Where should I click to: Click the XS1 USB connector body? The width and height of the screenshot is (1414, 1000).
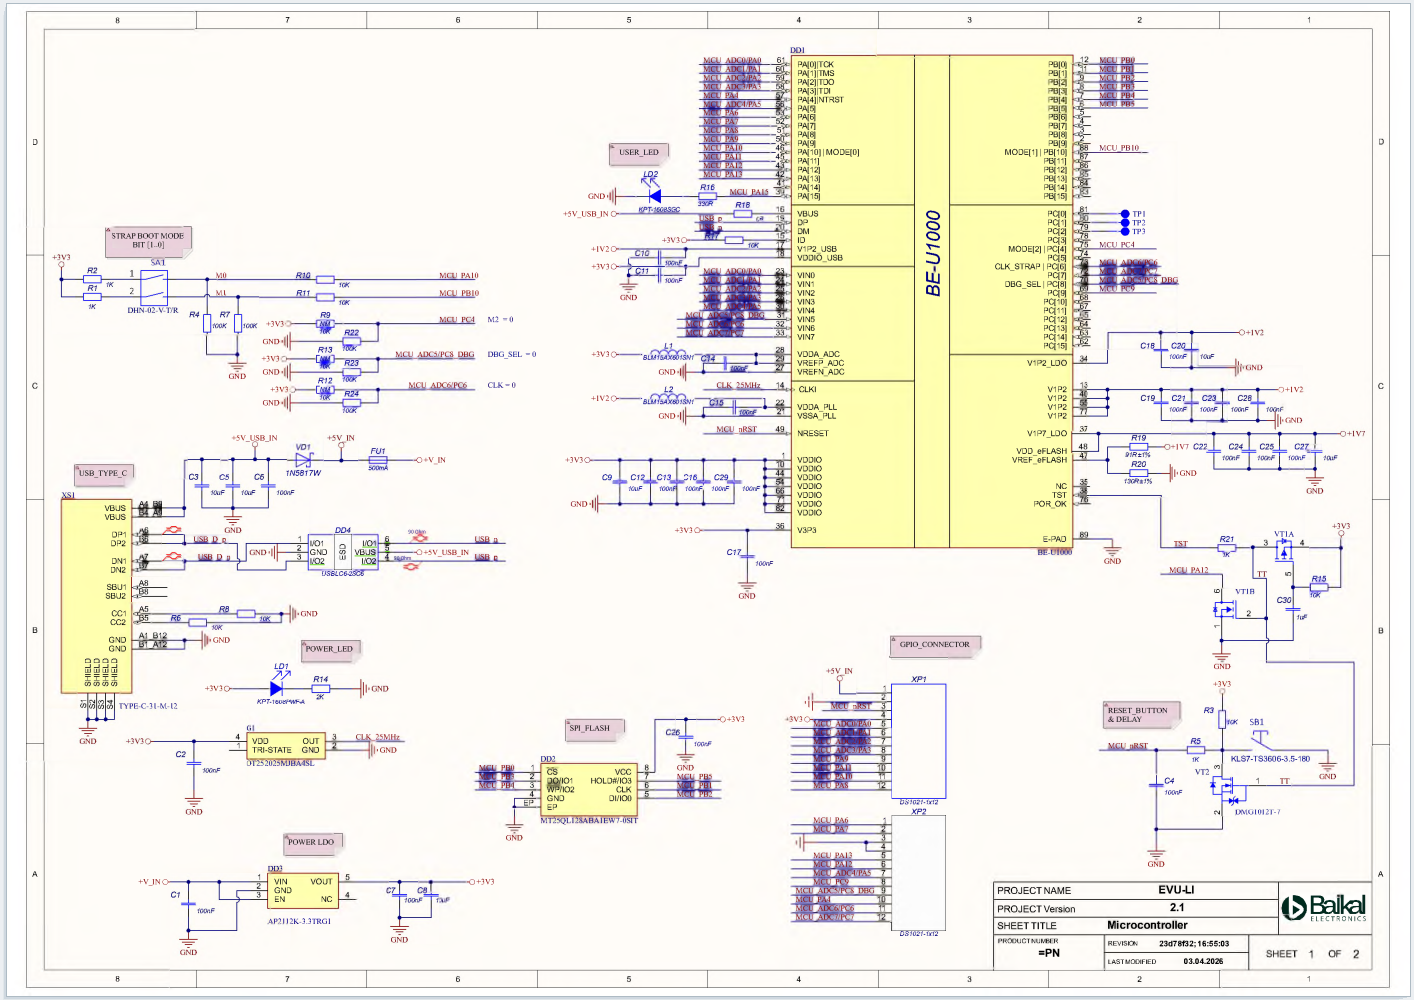[x=96, y=596]
